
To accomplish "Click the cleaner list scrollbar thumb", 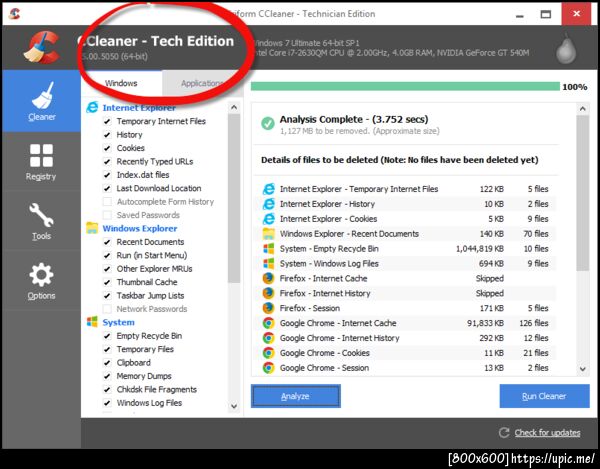I will (x=234, y=198).
